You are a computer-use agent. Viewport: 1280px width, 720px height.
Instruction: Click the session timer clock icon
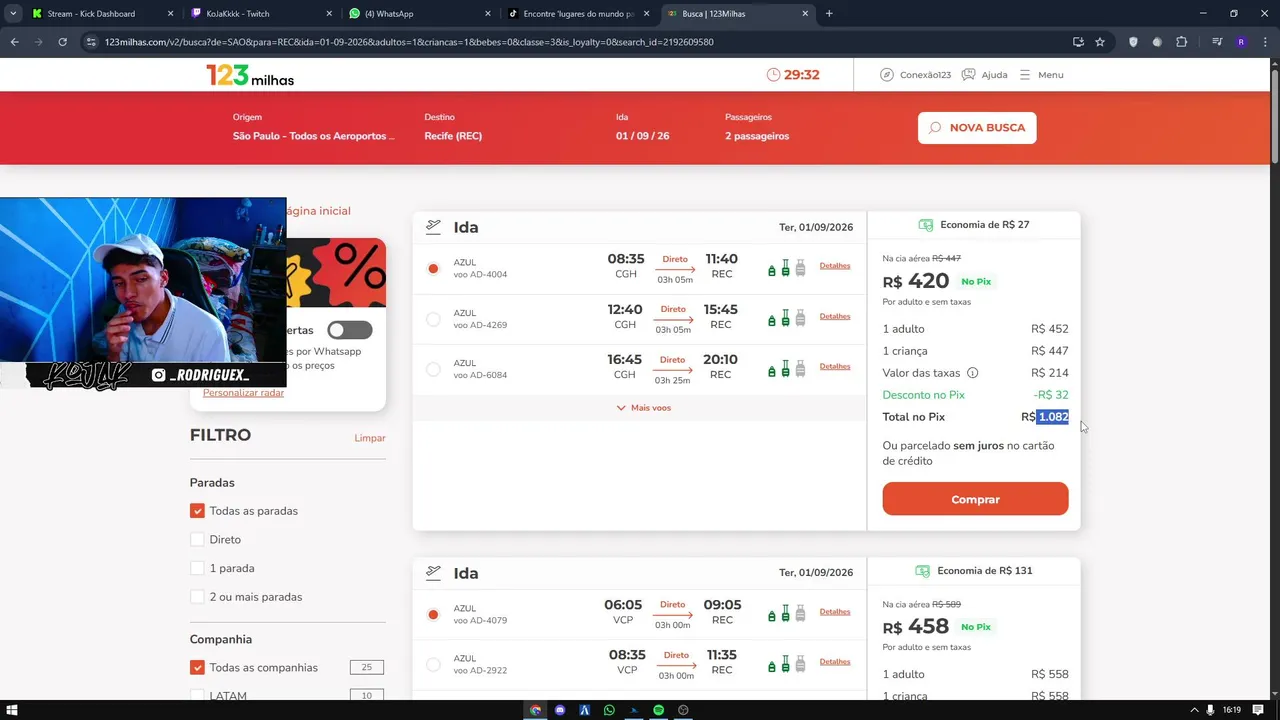pos(773,75)
